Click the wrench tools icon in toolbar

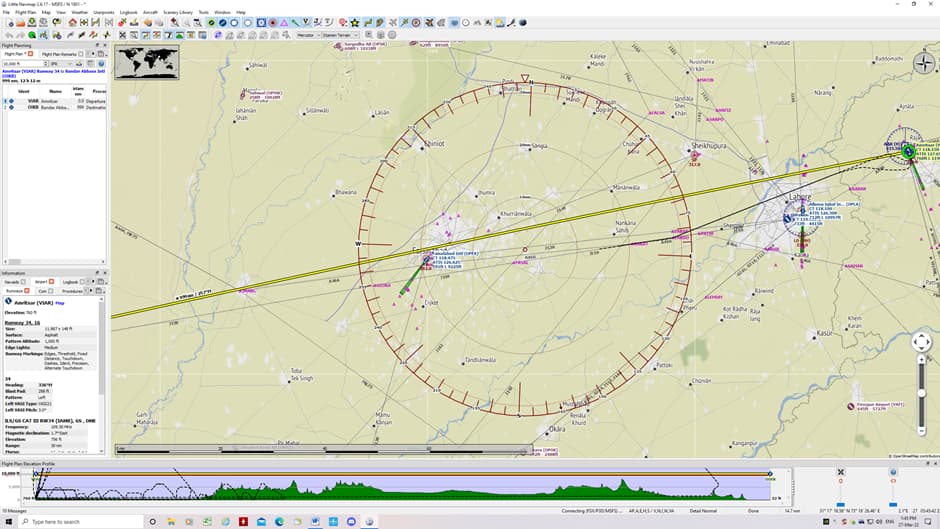[x=511, y=23]
